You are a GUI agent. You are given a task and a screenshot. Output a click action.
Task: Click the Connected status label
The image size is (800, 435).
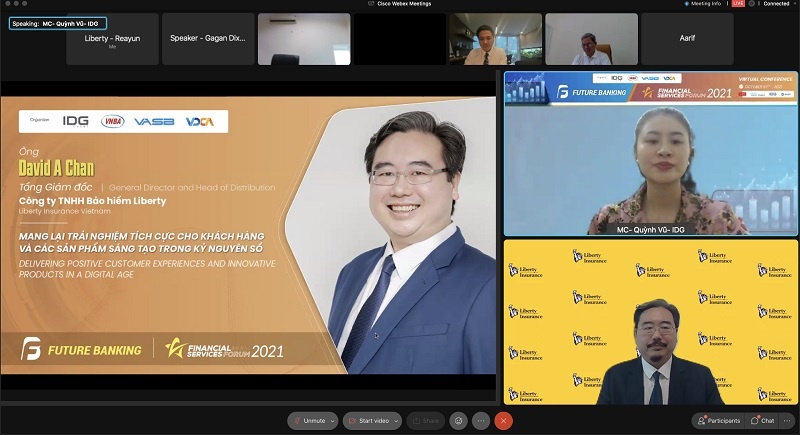(774, 4)
